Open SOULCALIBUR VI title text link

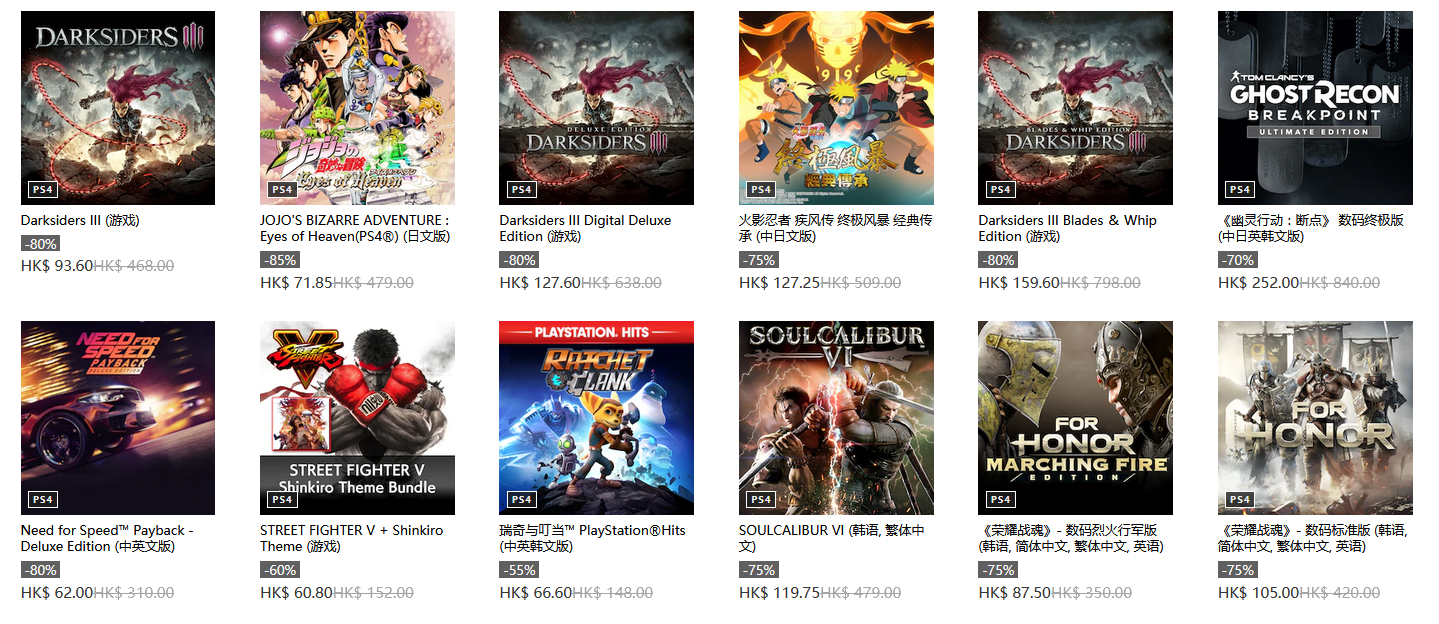pos(831,538)
